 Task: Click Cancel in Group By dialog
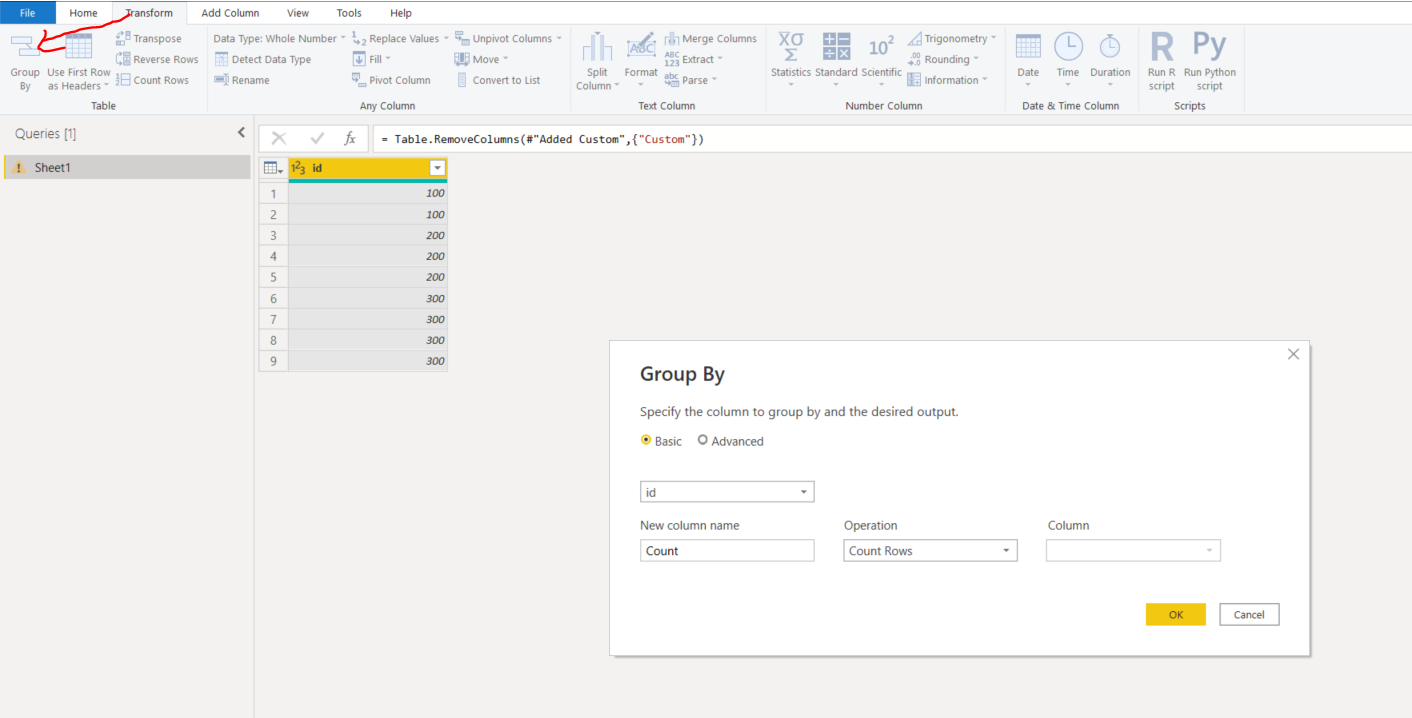1249,615
